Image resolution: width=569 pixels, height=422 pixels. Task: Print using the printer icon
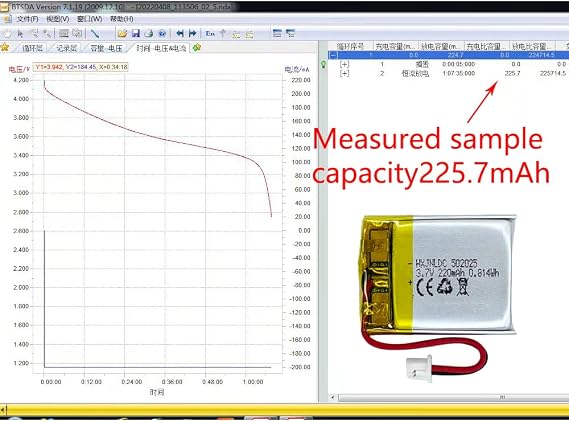point(149,33)
